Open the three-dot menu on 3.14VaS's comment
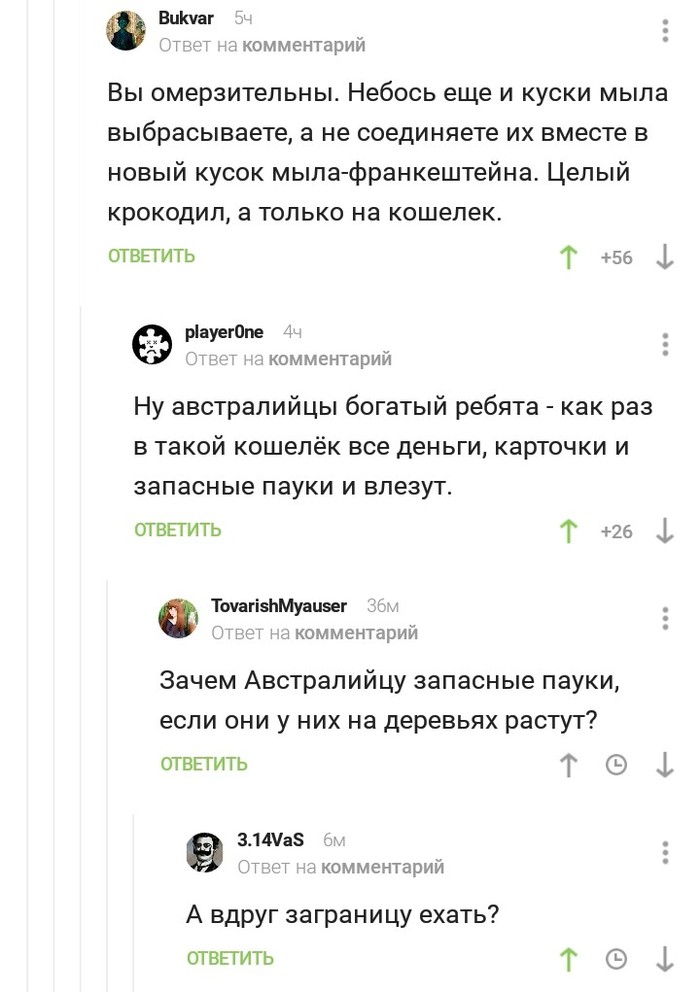The width and height of the screenshot is (700, 992). pos(666,852)
